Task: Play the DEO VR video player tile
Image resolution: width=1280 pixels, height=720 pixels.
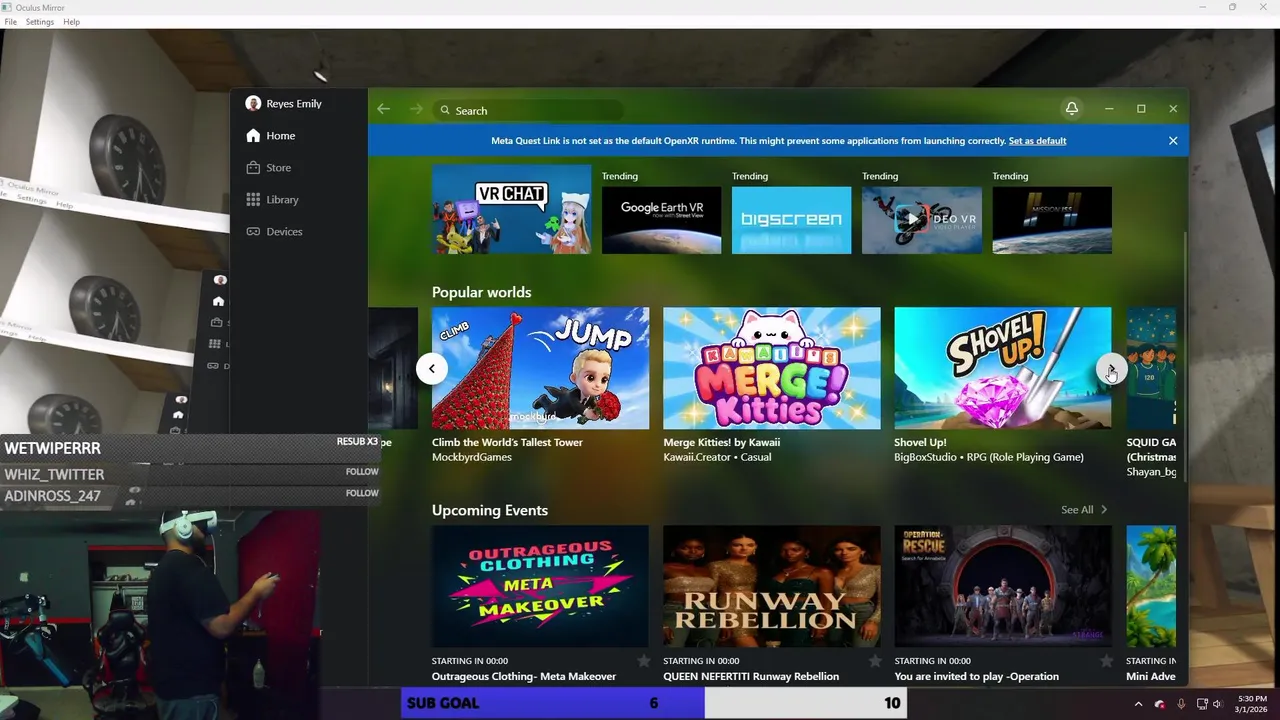Action: 921,220
